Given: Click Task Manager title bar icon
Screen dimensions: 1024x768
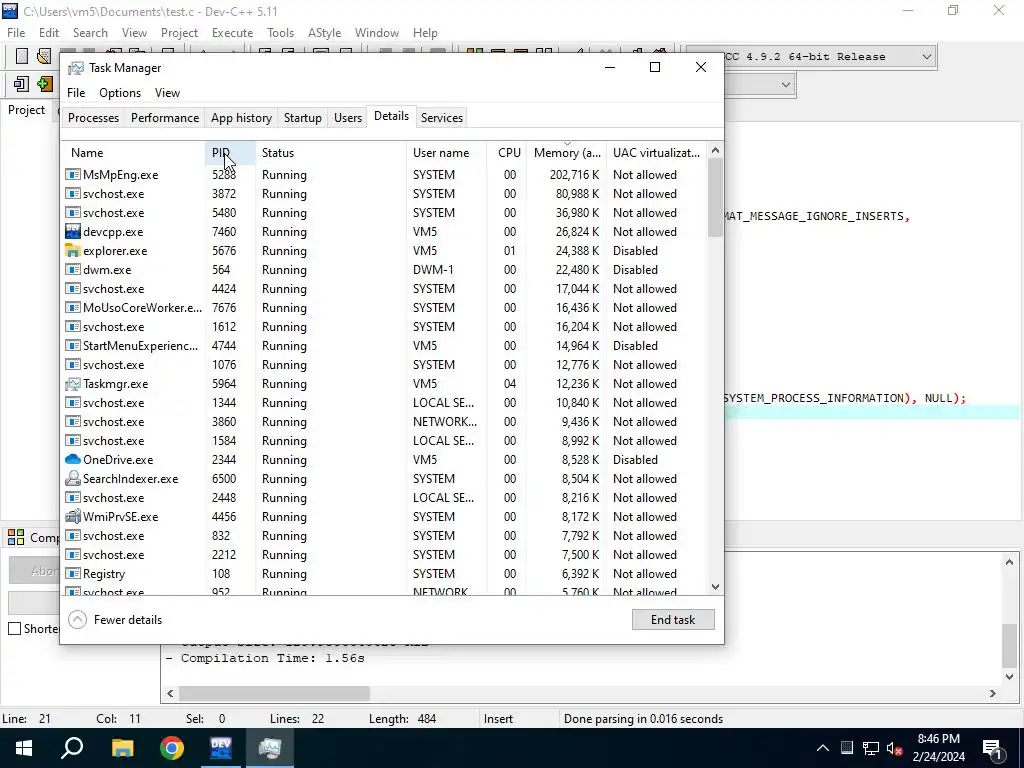Looking at the screenshot, I should (76, 68).
